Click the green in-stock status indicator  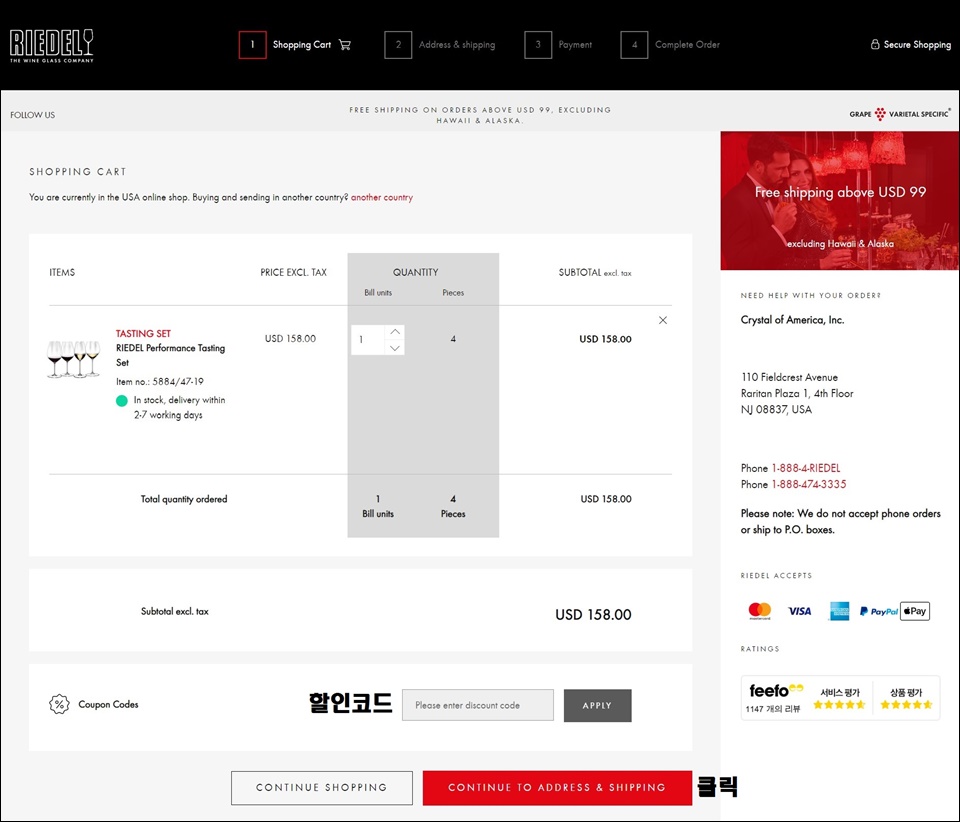122,401
